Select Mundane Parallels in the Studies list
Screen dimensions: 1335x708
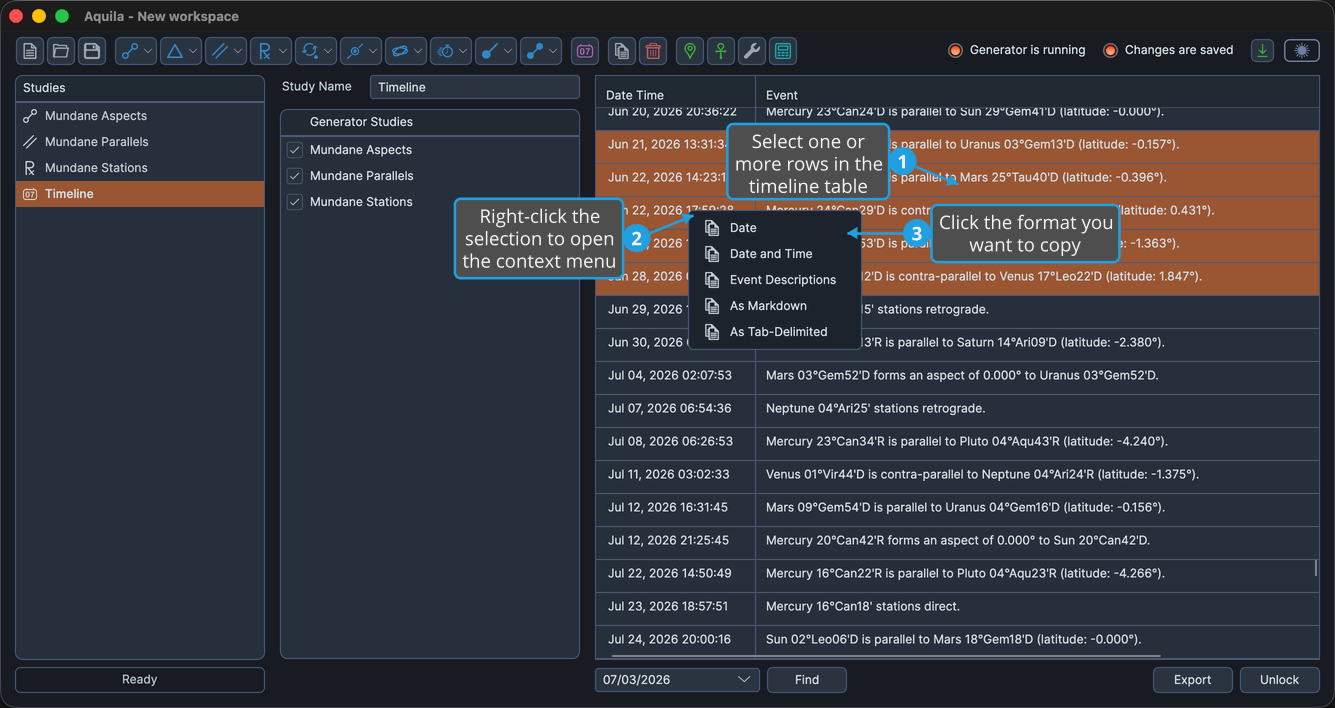(x=140, y=142)
